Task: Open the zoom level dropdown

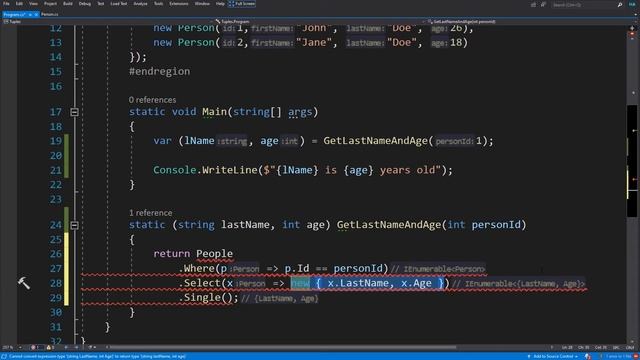Action: 11,347
